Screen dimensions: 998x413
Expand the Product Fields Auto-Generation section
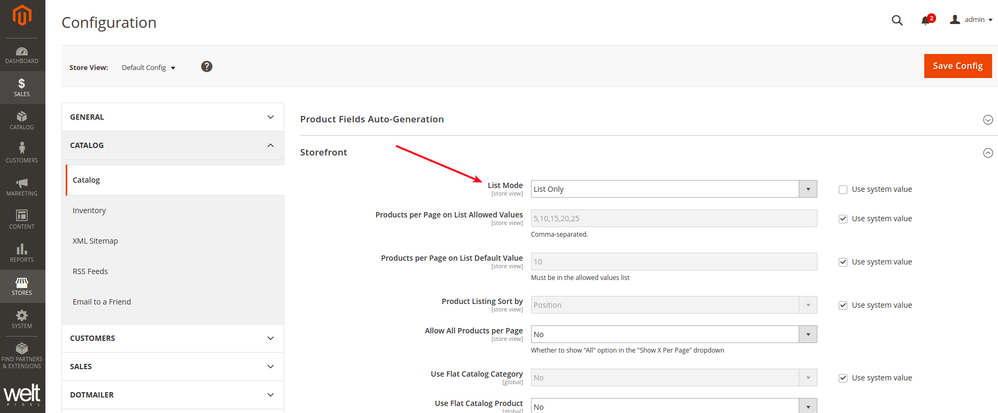[x=987, y=119]
